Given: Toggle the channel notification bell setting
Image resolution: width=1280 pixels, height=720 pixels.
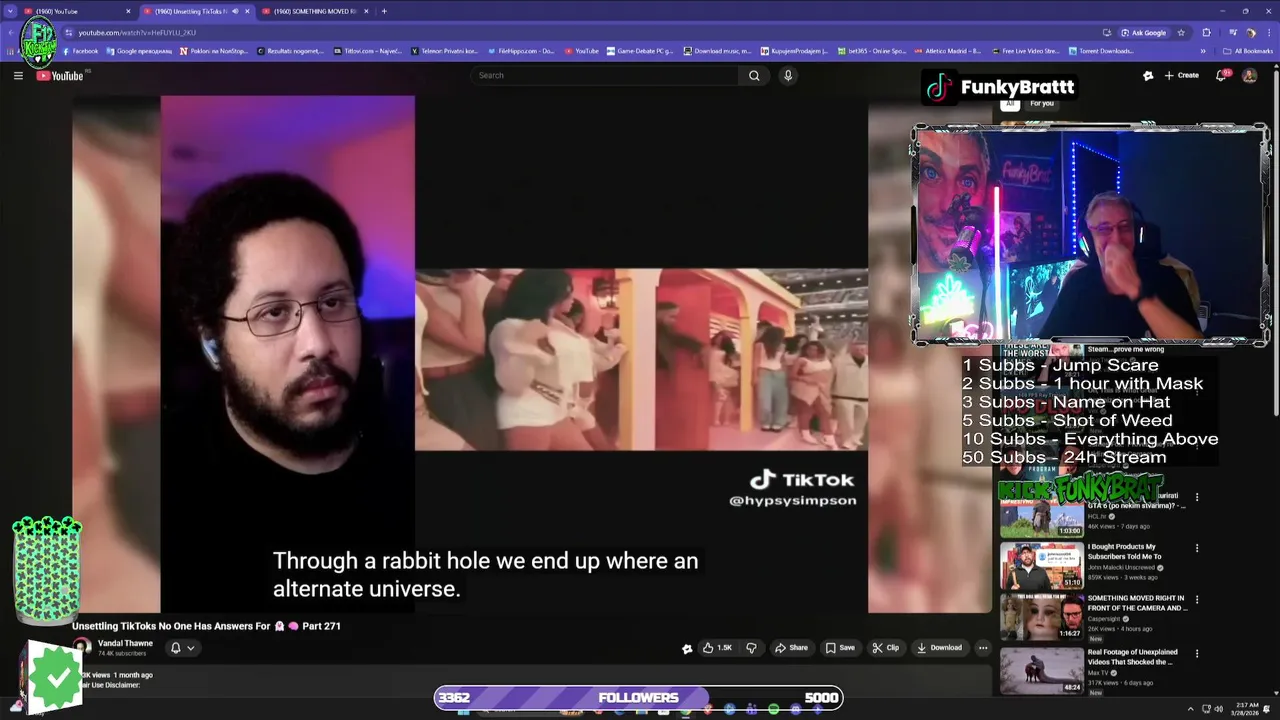Looking at the screenshot, I should [175, 648].
